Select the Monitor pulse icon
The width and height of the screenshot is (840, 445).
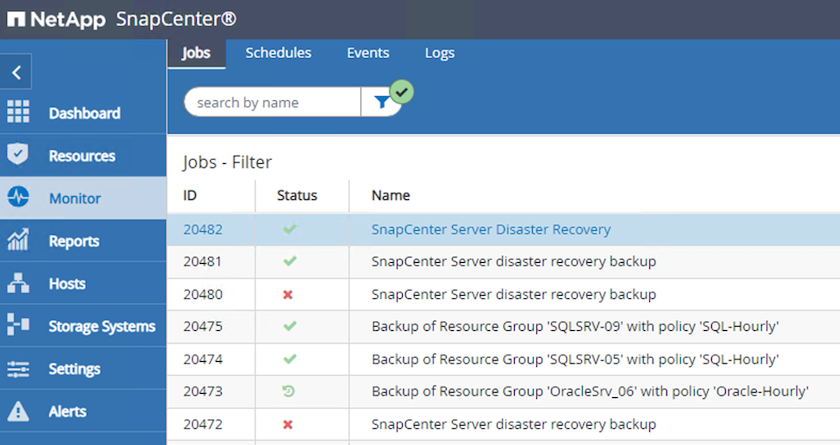point(18,197)
